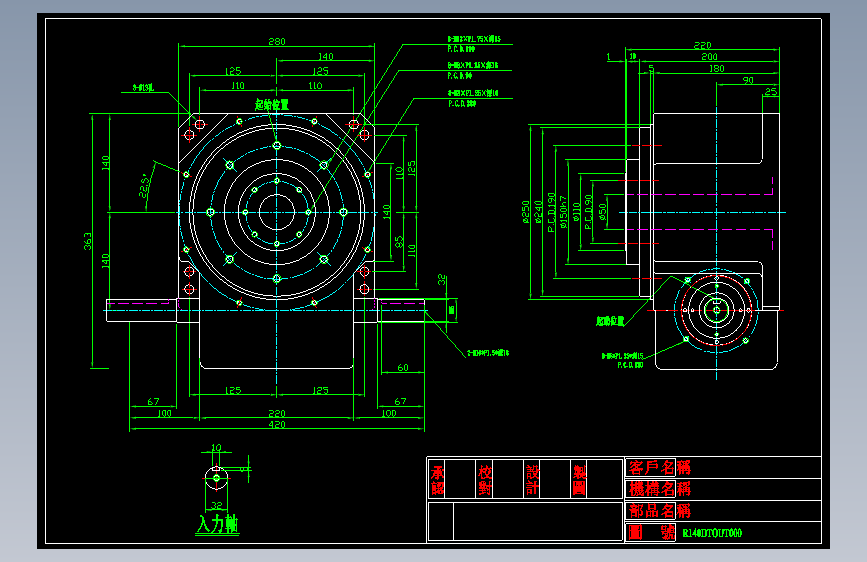Select the ø50 diameter dimension
Viewport: 867px width, 562px height.
click(602, 212)
